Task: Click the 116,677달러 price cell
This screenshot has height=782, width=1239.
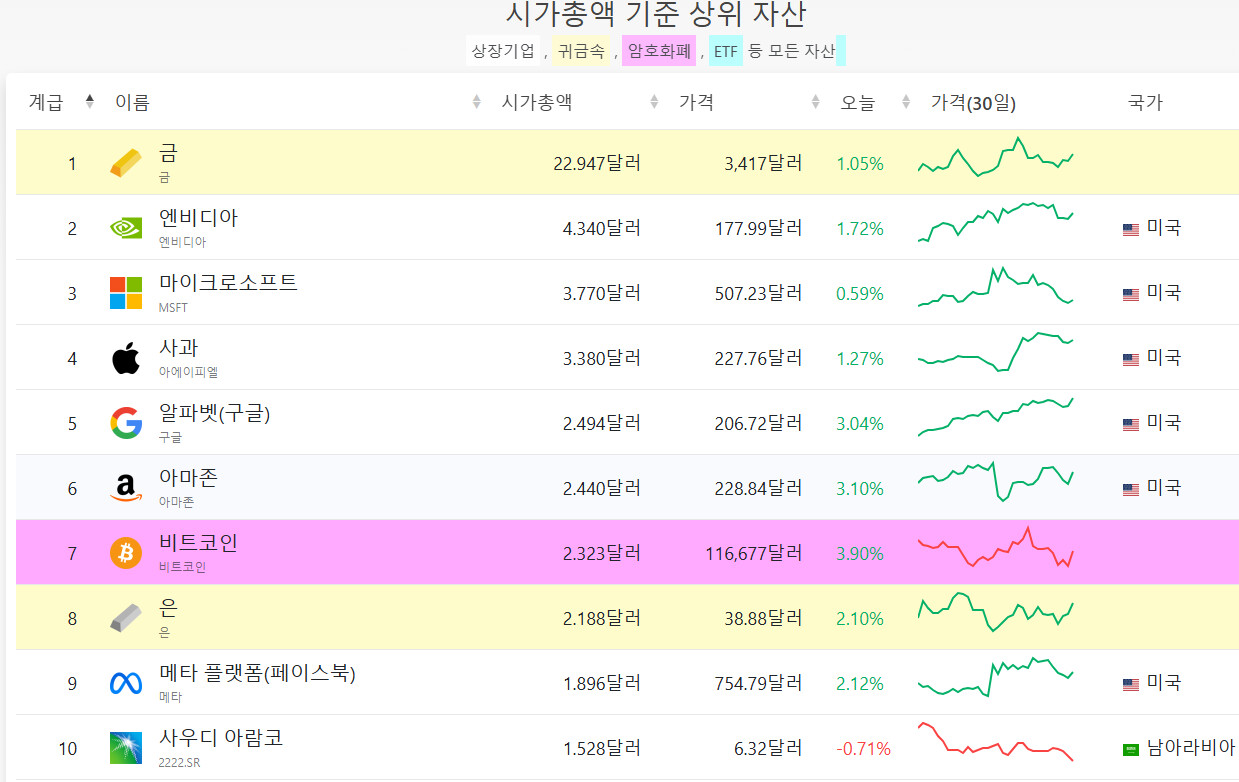Action: tap(754, 553)
